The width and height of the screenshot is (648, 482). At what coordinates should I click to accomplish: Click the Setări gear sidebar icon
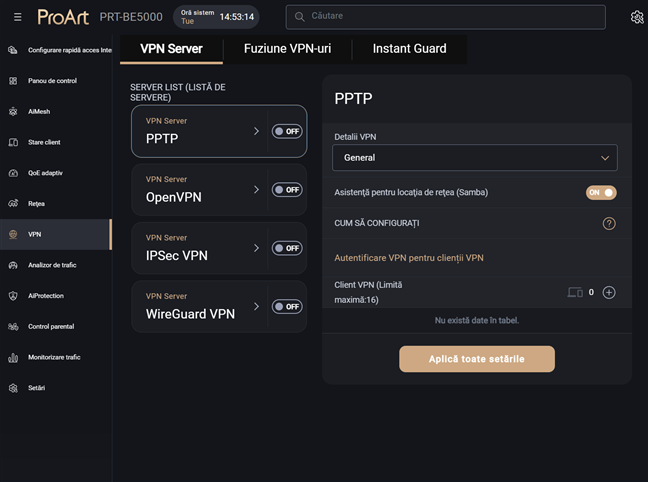[13, 388]
